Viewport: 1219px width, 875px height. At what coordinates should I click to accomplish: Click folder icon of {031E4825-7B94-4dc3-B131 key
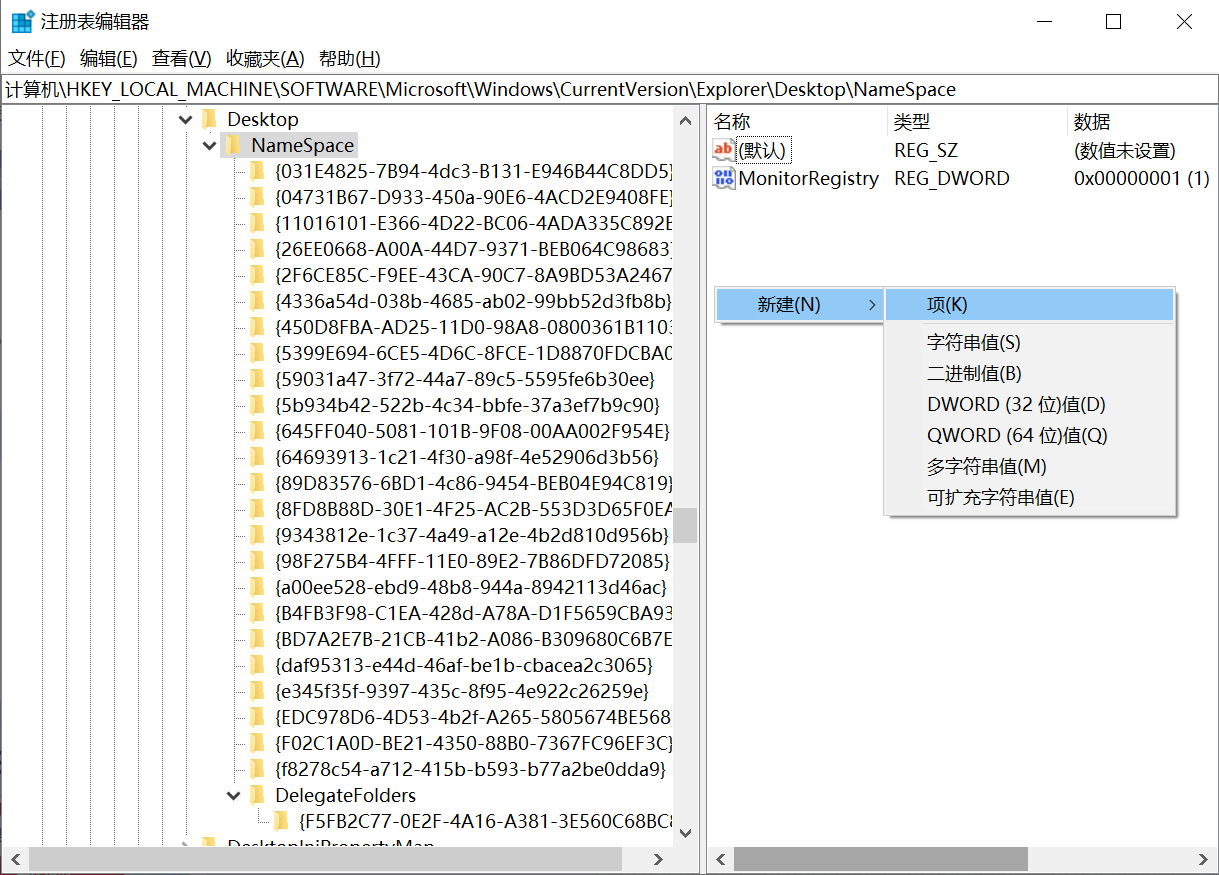point(257,172)
